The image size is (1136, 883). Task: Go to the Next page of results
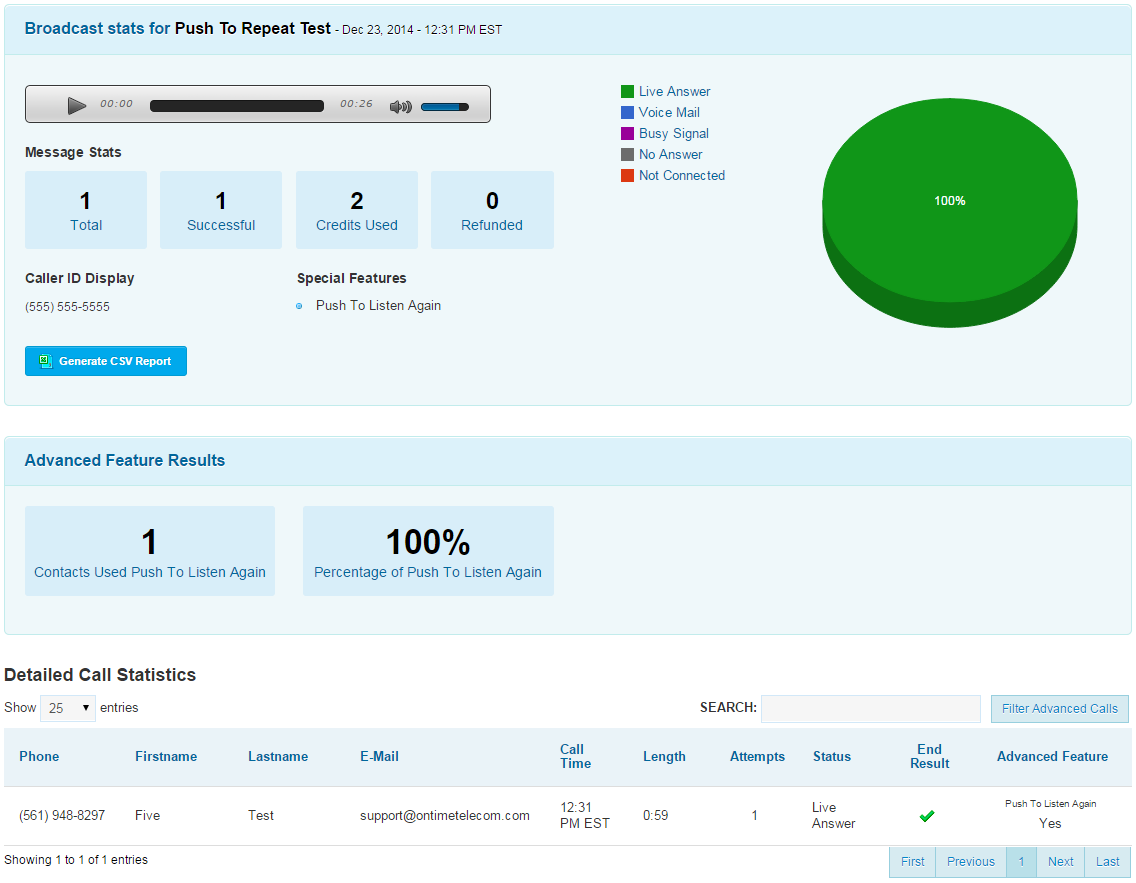point(1061,861)
